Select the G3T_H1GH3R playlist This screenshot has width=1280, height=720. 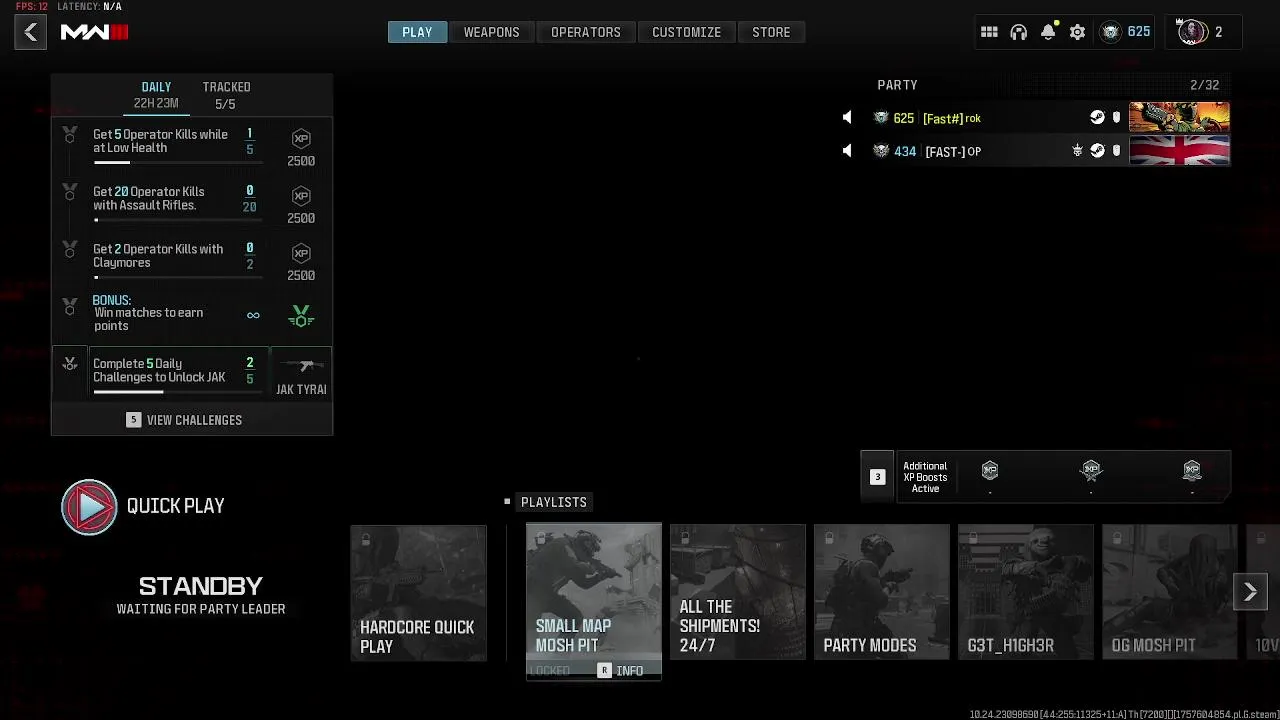(1026, 592)
